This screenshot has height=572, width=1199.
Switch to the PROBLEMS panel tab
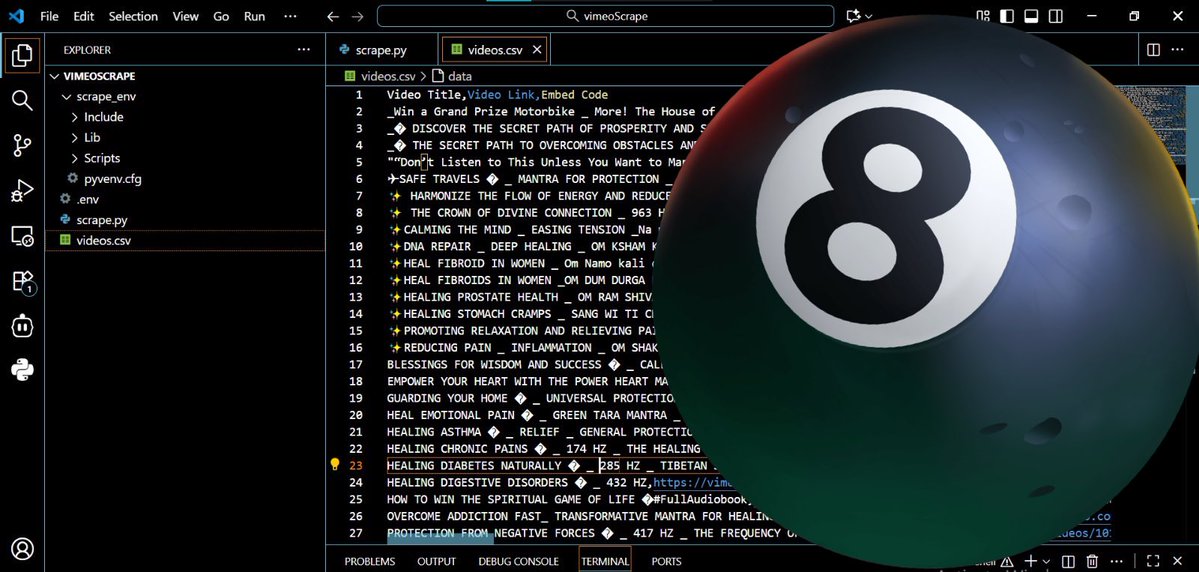click(x=369, y=561)
